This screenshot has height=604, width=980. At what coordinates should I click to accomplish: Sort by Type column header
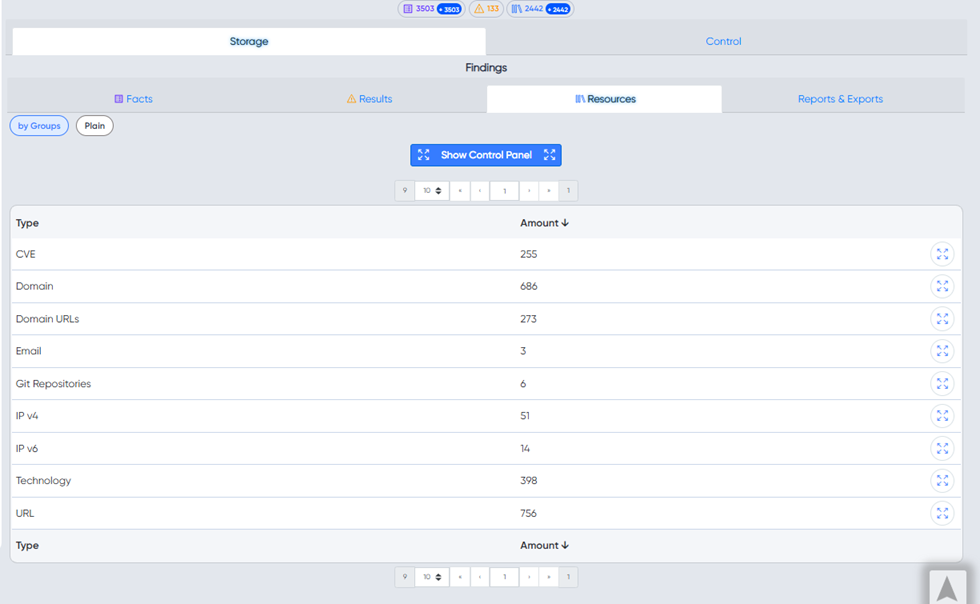click(x=28, y=223)
